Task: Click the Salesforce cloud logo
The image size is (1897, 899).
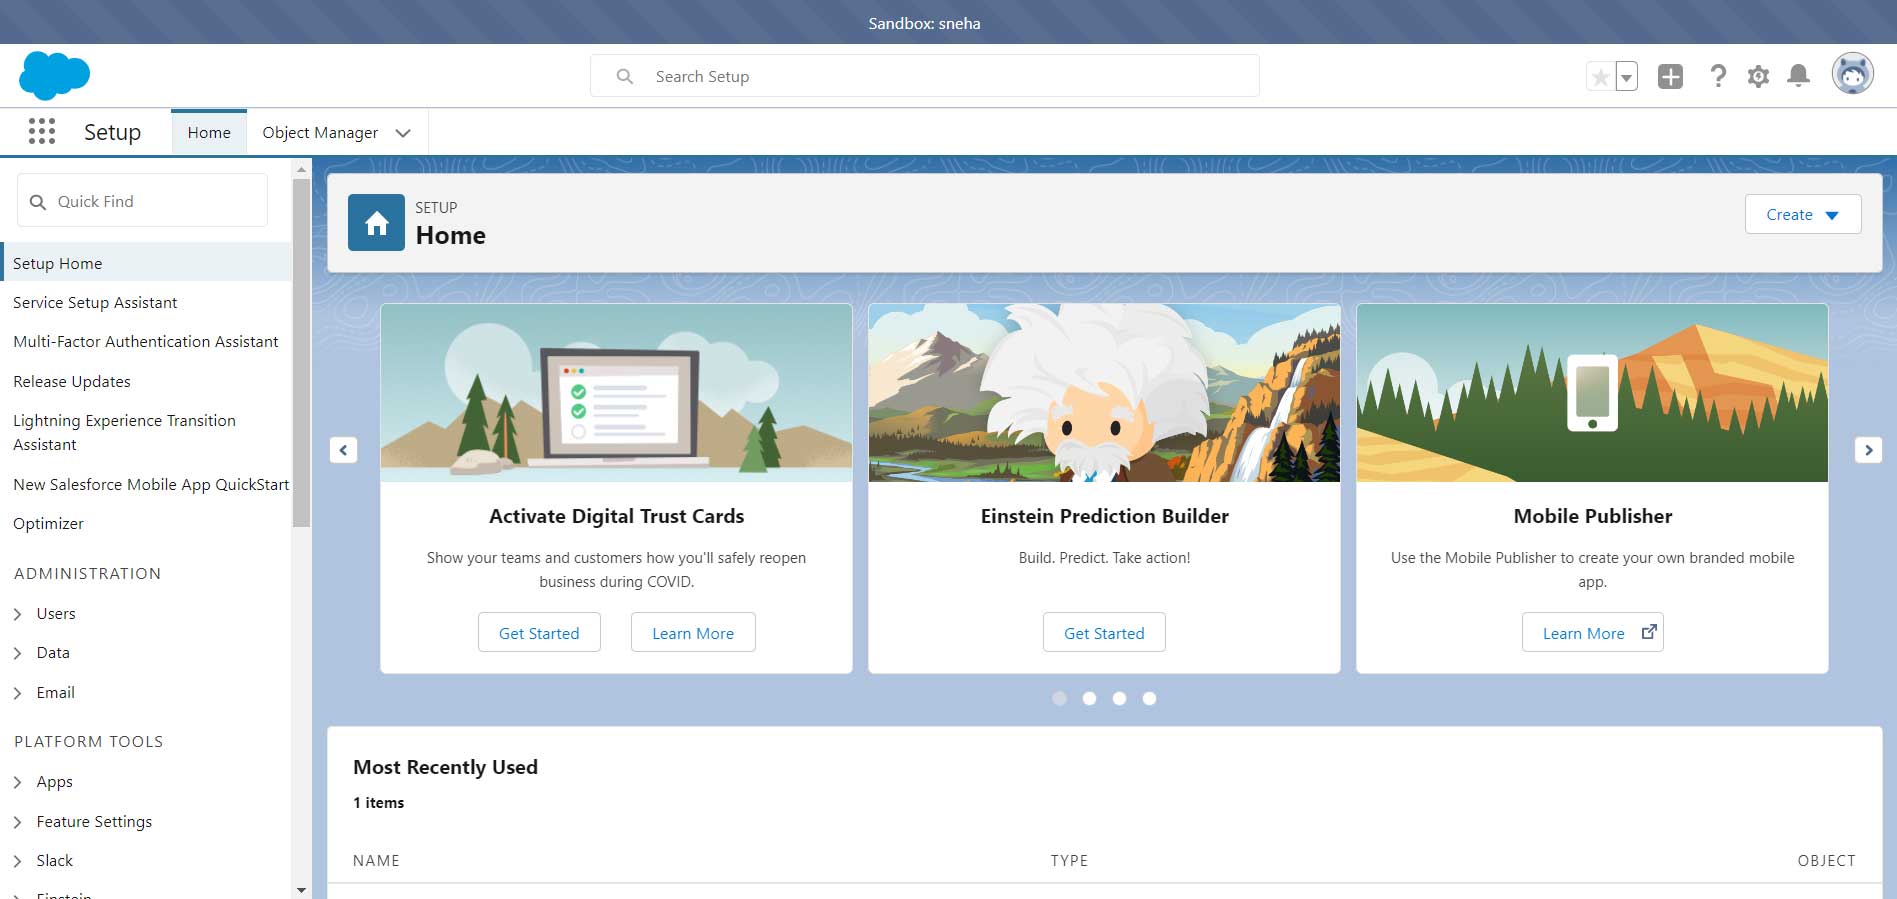Action: (54, 76)
